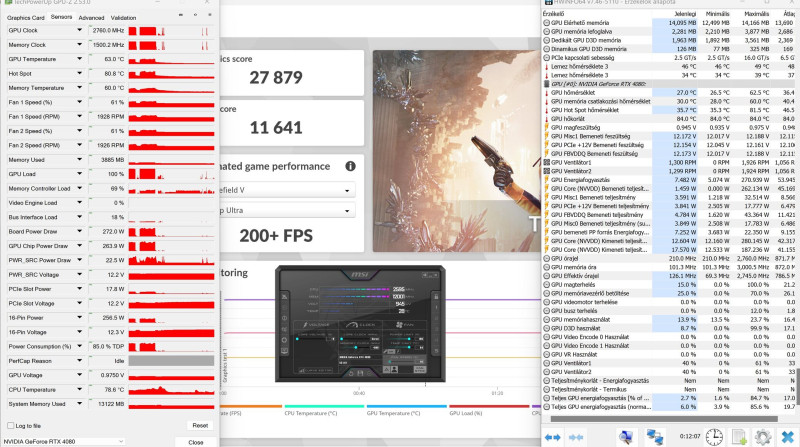800x447 pixels.
Task: Open NVIDIA GeForce RTX 4080 GPU selector
Action: [63, 441]
